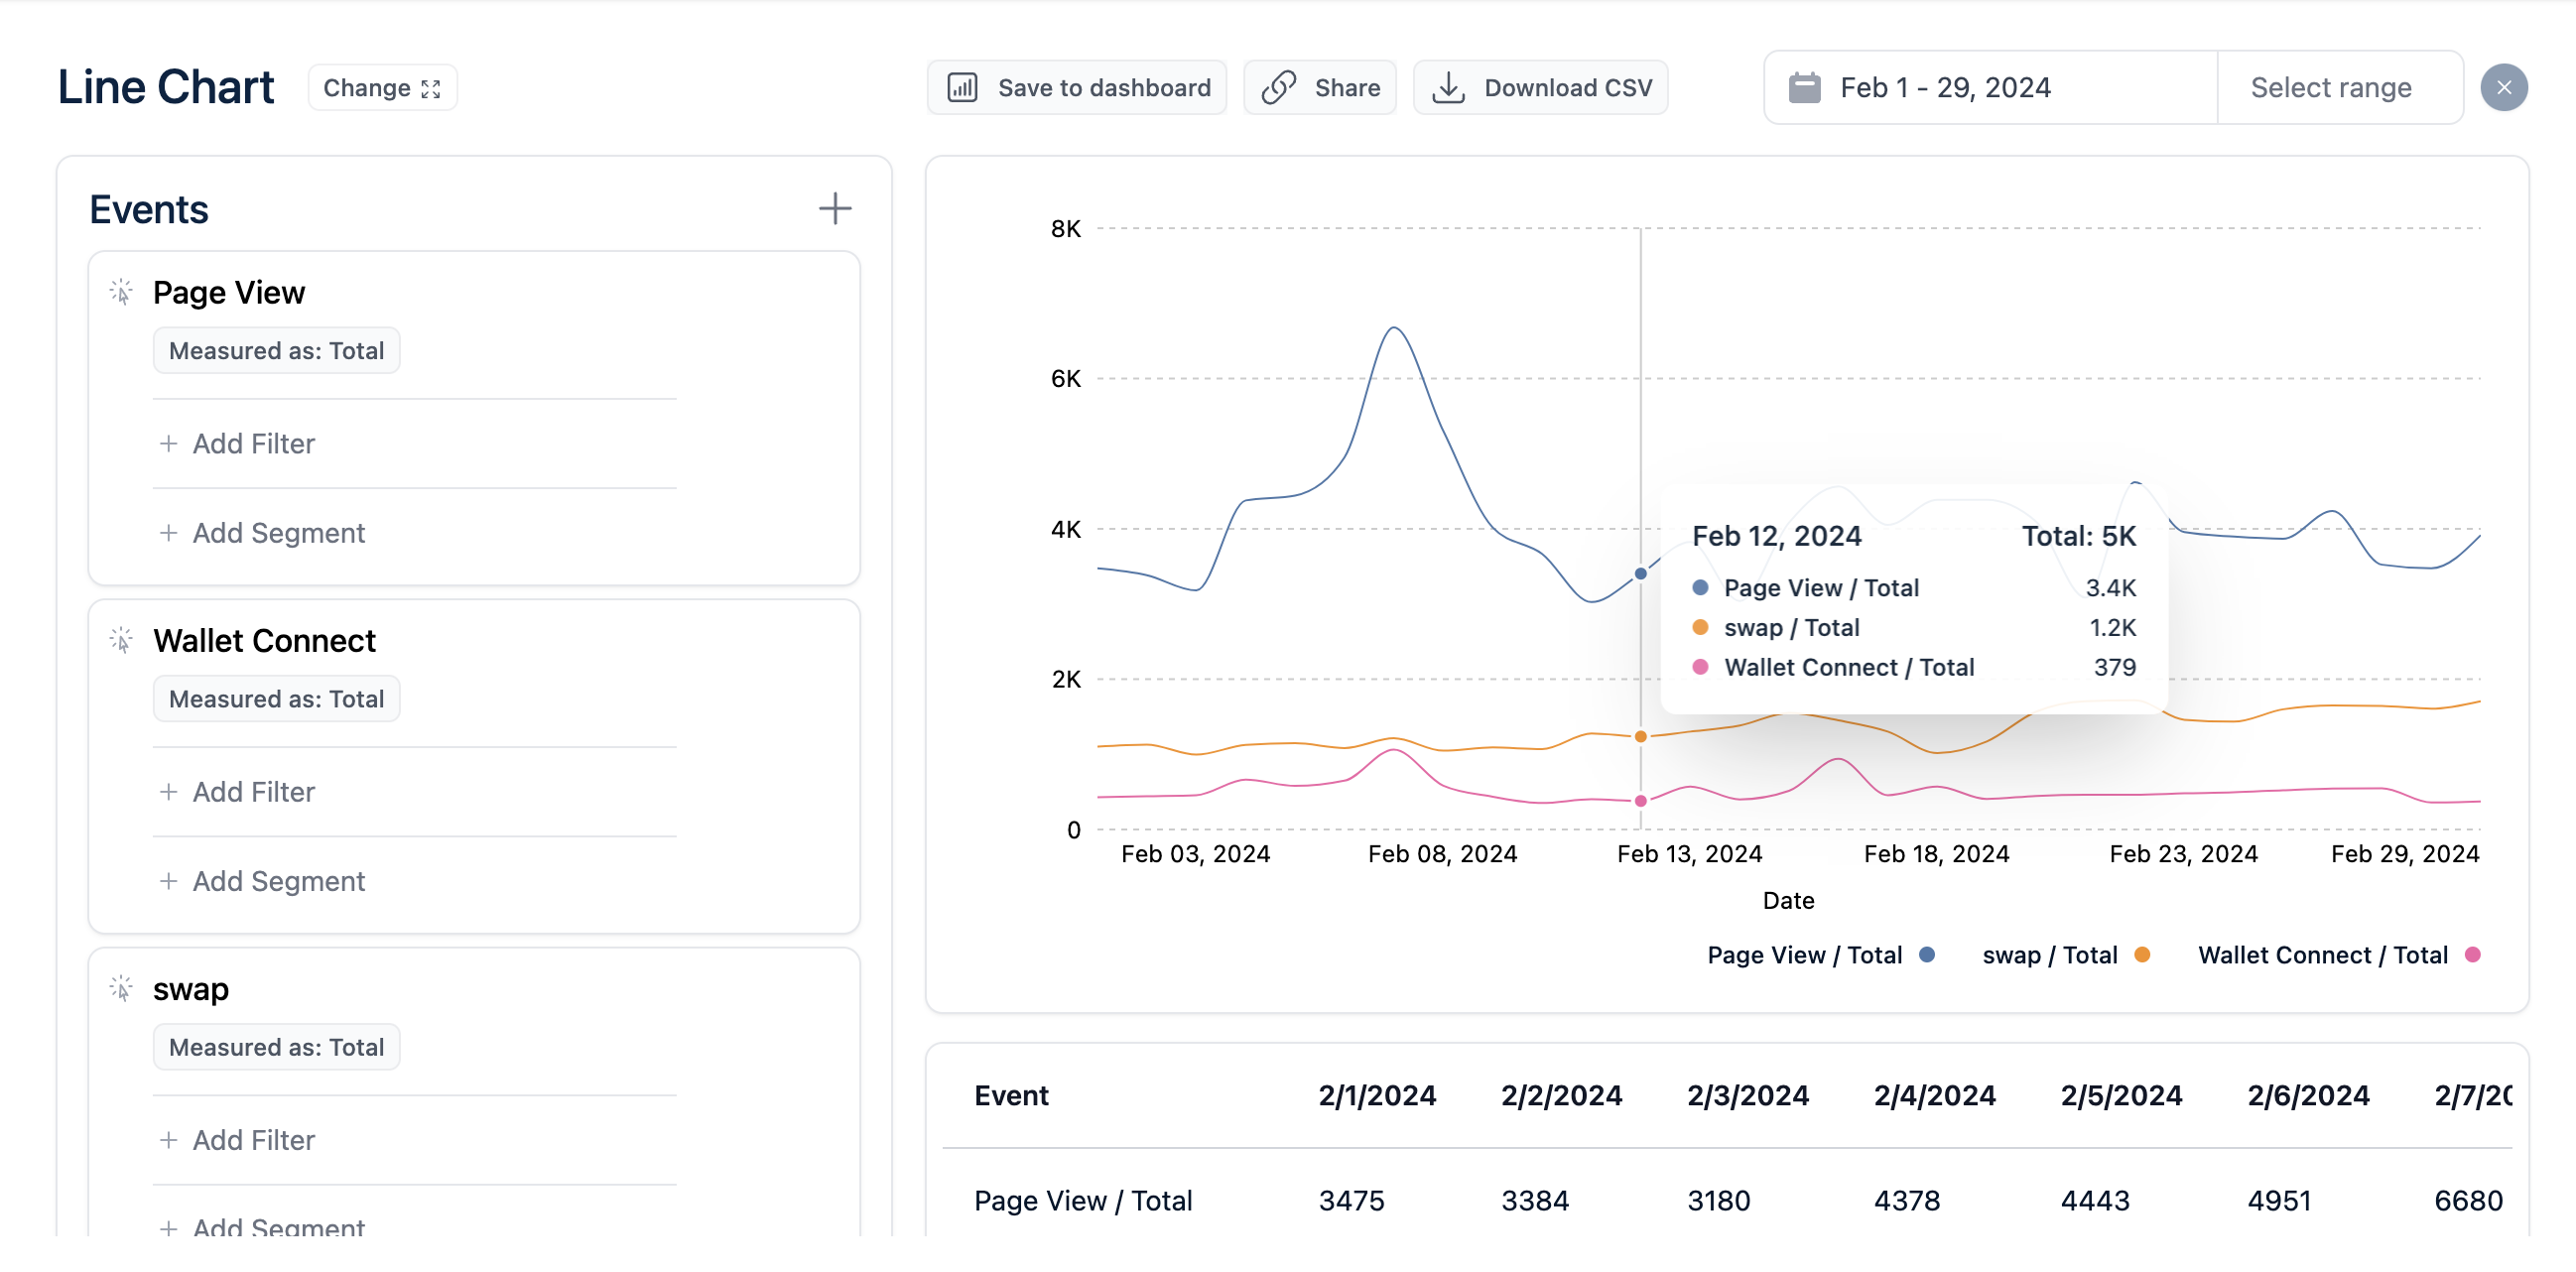
Task: Toggle the Page View / Total legend series
Action: pos(1820,955)
